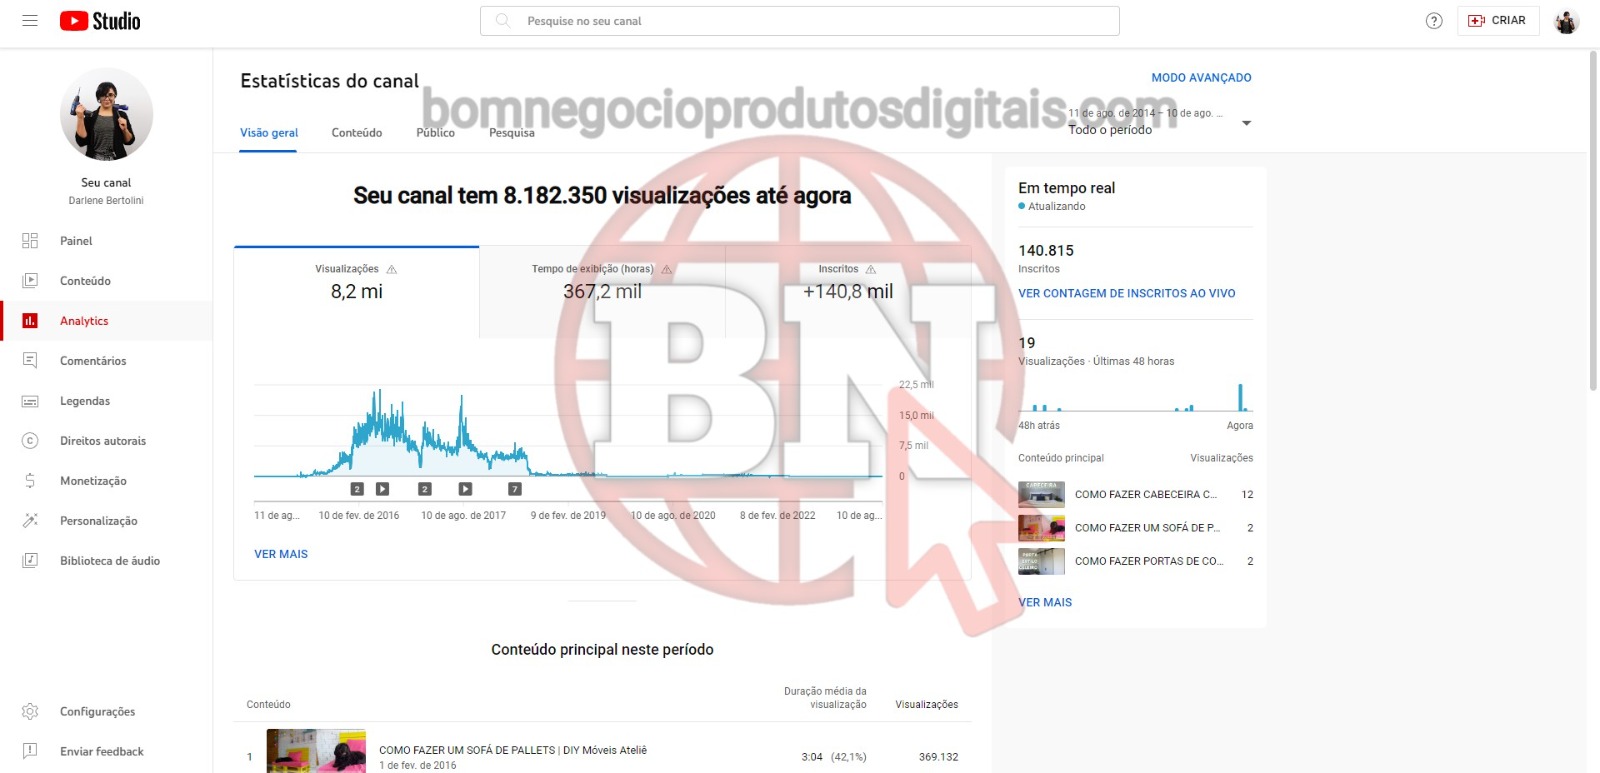This screenshot has width=1600, height=773.
Task: Go to Personalização in sidebar
Action: (x=98, y=521)
